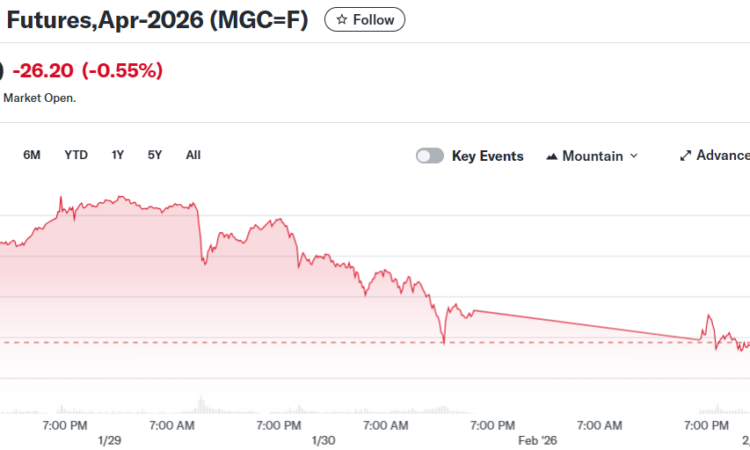Choose the 1Y time range
Screen dimensions: 750x450
tap(118, 155)
